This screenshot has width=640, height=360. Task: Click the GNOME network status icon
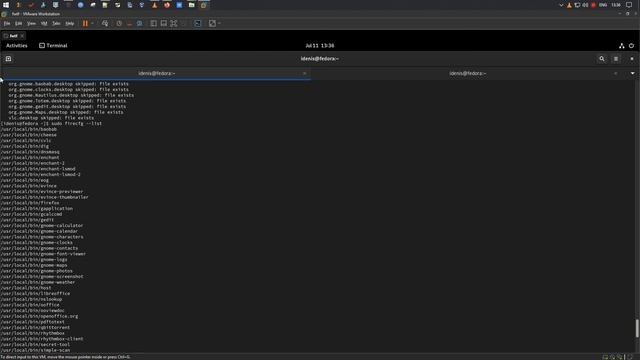click(x=621, y=46)
